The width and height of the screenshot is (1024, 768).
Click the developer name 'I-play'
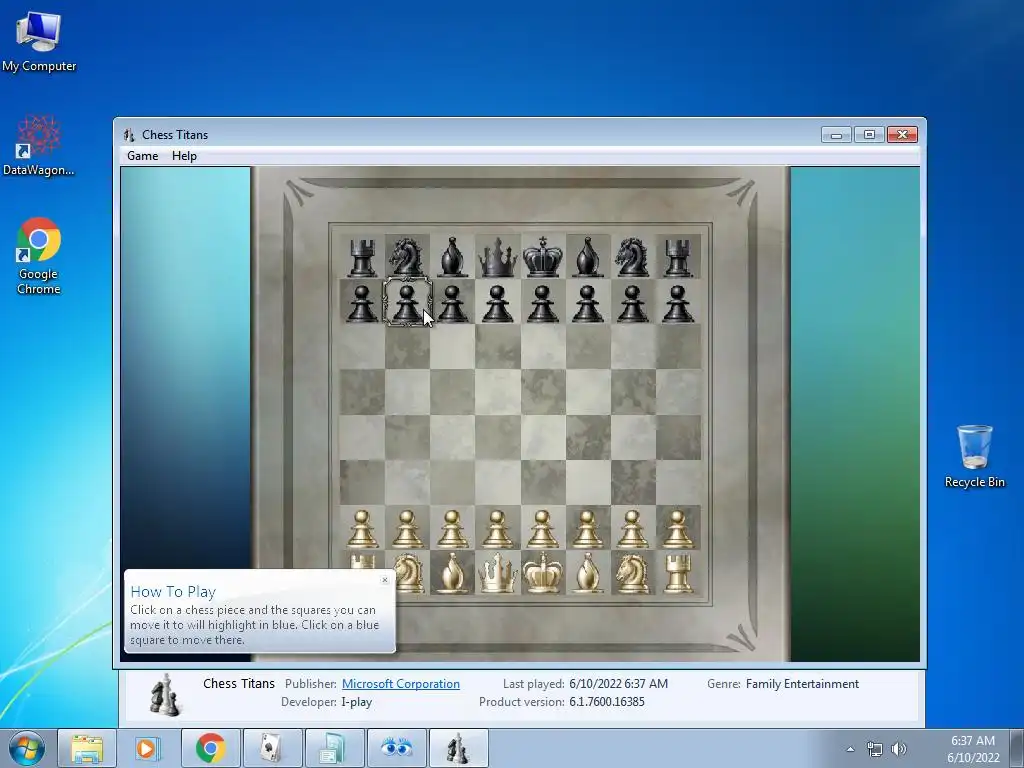[x=357, y=702]
